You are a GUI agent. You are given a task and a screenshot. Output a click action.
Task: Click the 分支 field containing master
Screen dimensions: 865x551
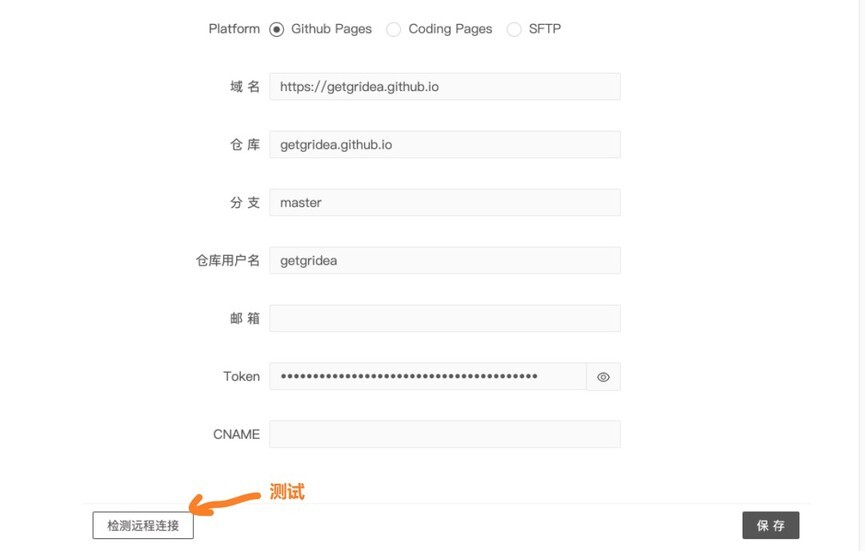(x=445, y=202)
